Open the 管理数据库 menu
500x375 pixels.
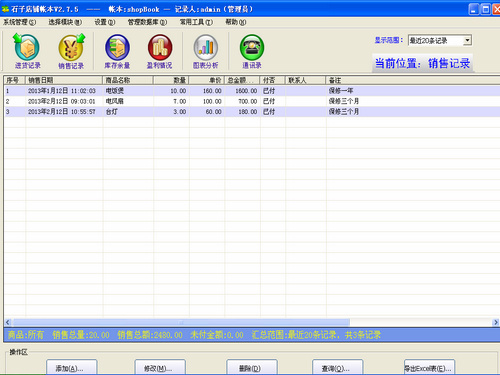147,22
